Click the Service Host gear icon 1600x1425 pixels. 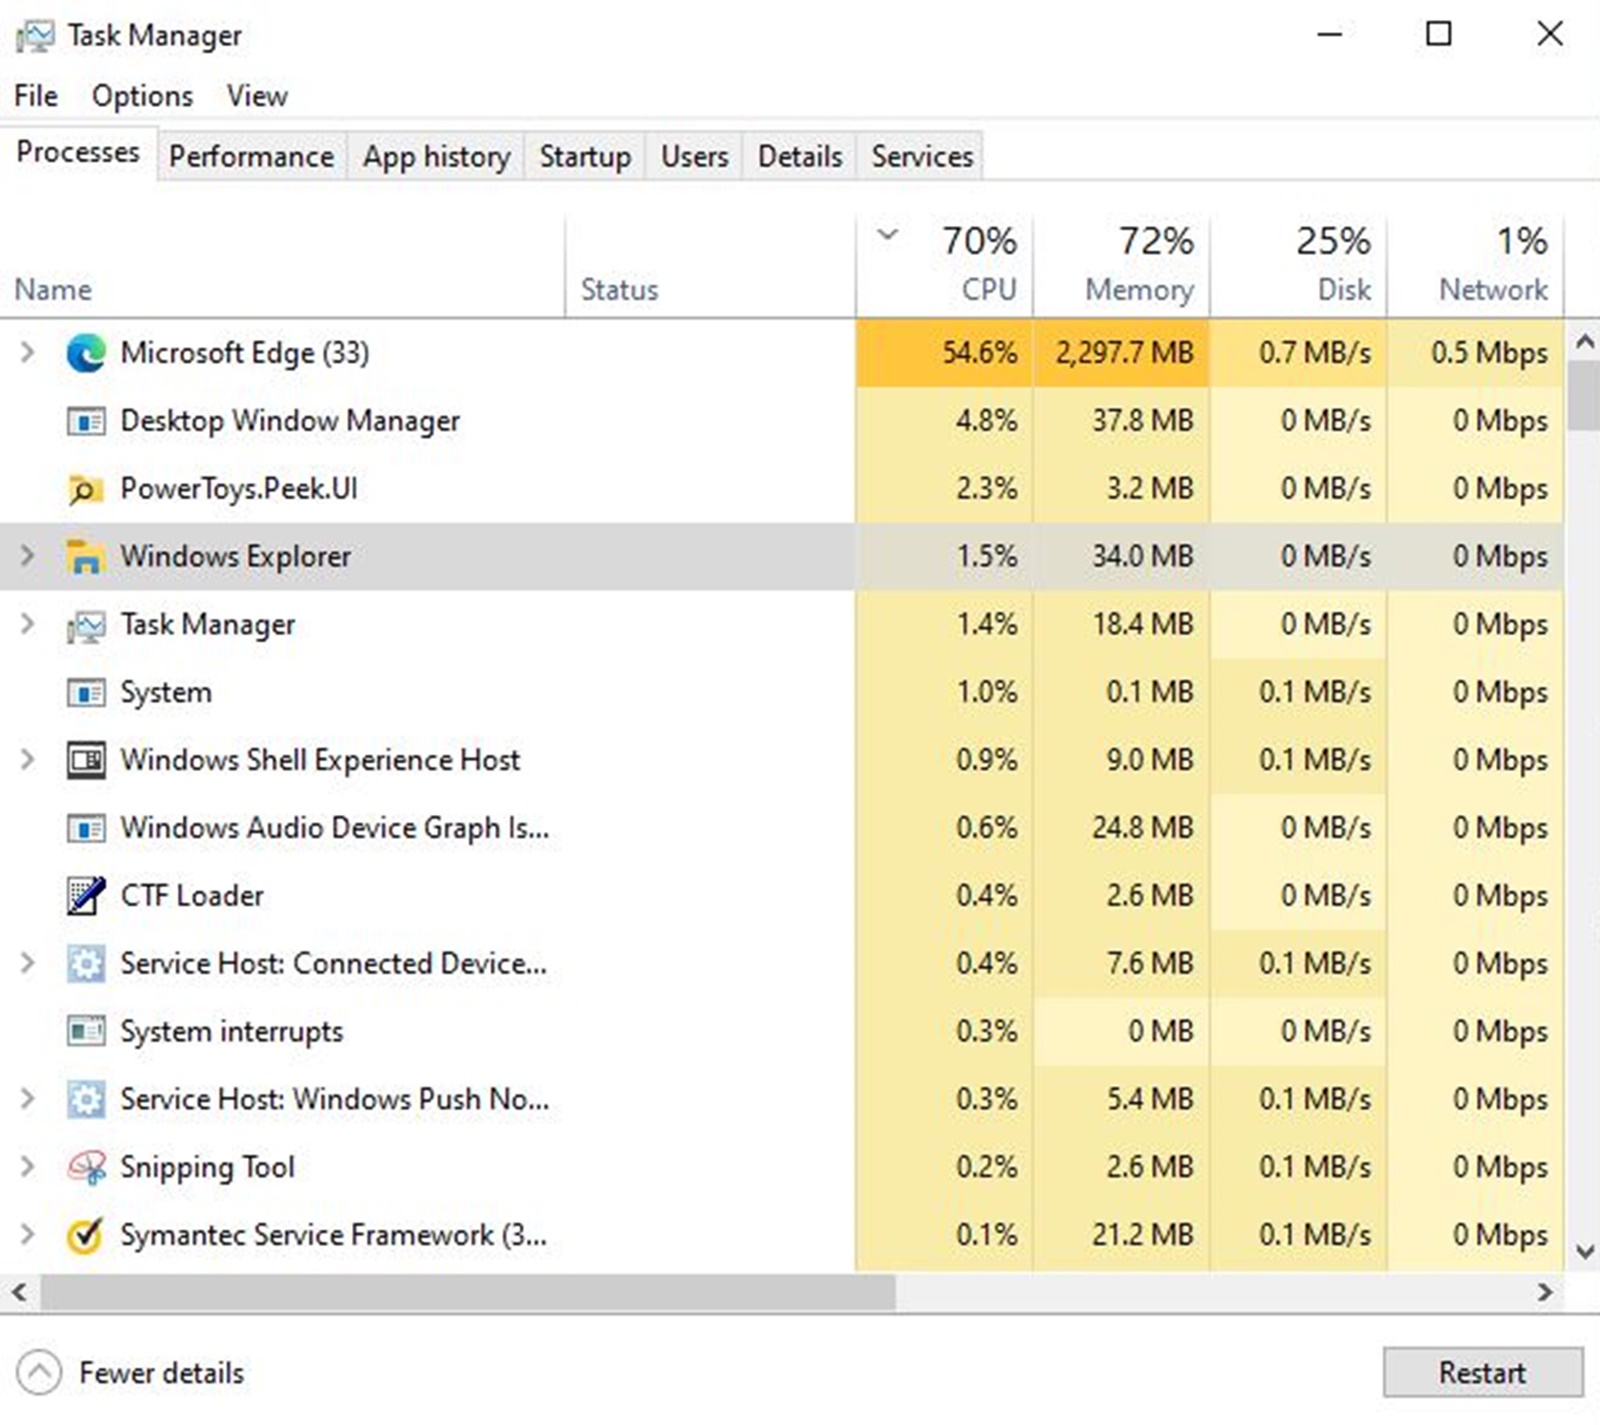coord(86,963)
